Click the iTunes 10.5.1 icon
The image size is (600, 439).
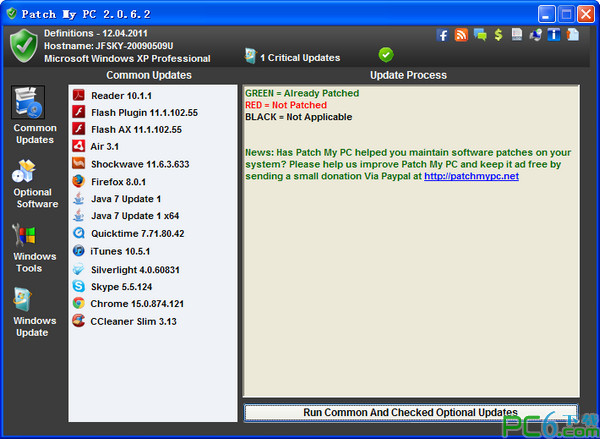click(78, 251)
